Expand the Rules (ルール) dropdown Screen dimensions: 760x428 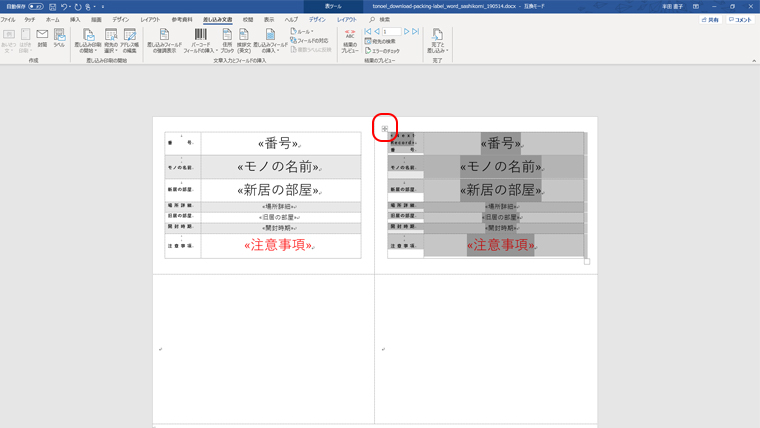pyautogui.click(x=303, y=31)
